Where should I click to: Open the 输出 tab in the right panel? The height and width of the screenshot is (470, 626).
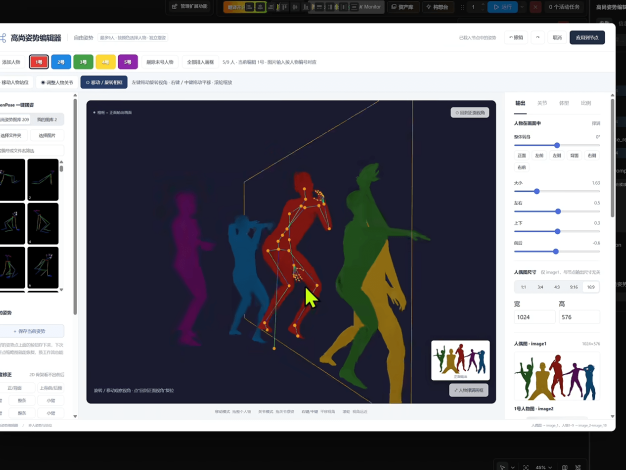click(520, 103)
